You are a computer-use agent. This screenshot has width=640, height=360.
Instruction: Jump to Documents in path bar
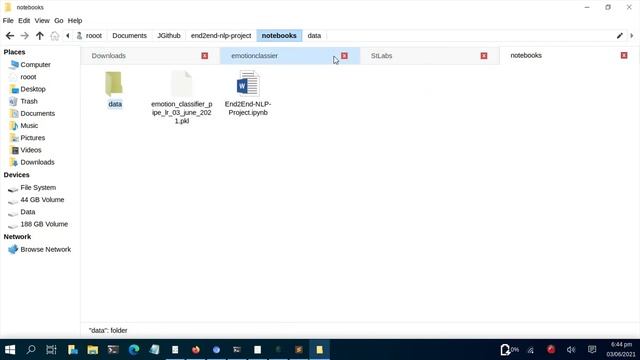[129, 36]
